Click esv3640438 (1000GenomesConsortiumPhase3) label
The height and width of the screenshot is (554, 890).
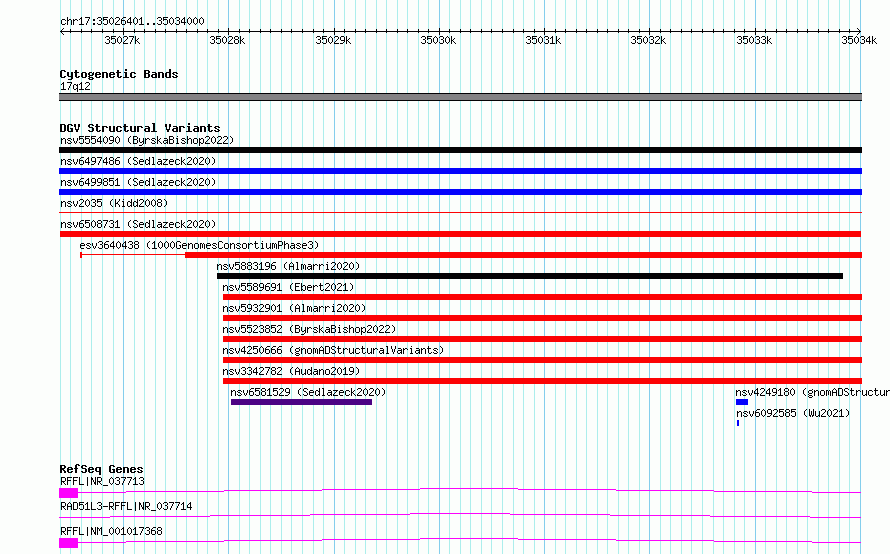click(199, 245)
